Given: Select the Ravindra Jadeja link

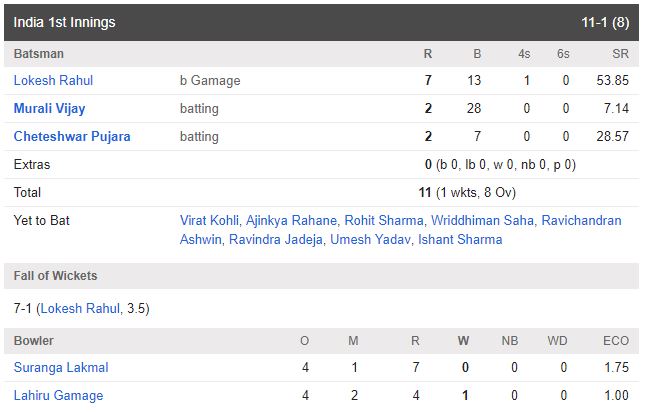Looking at the screenshot, I should point(276,239).
